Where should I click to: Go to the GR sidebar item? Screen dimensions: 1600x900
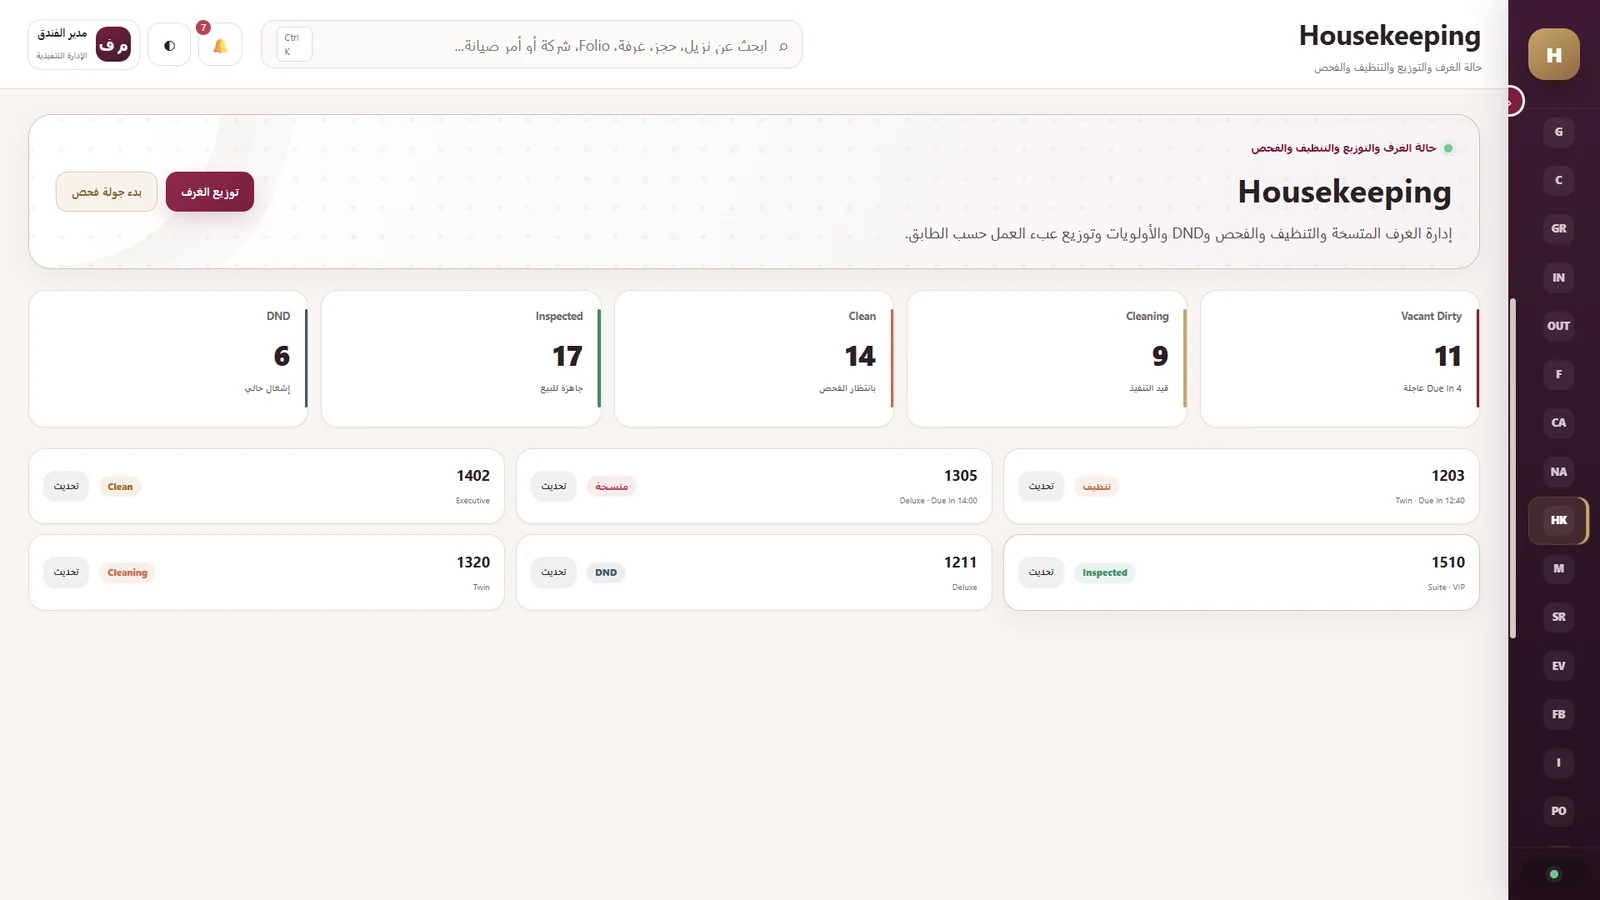(1558, 229)
